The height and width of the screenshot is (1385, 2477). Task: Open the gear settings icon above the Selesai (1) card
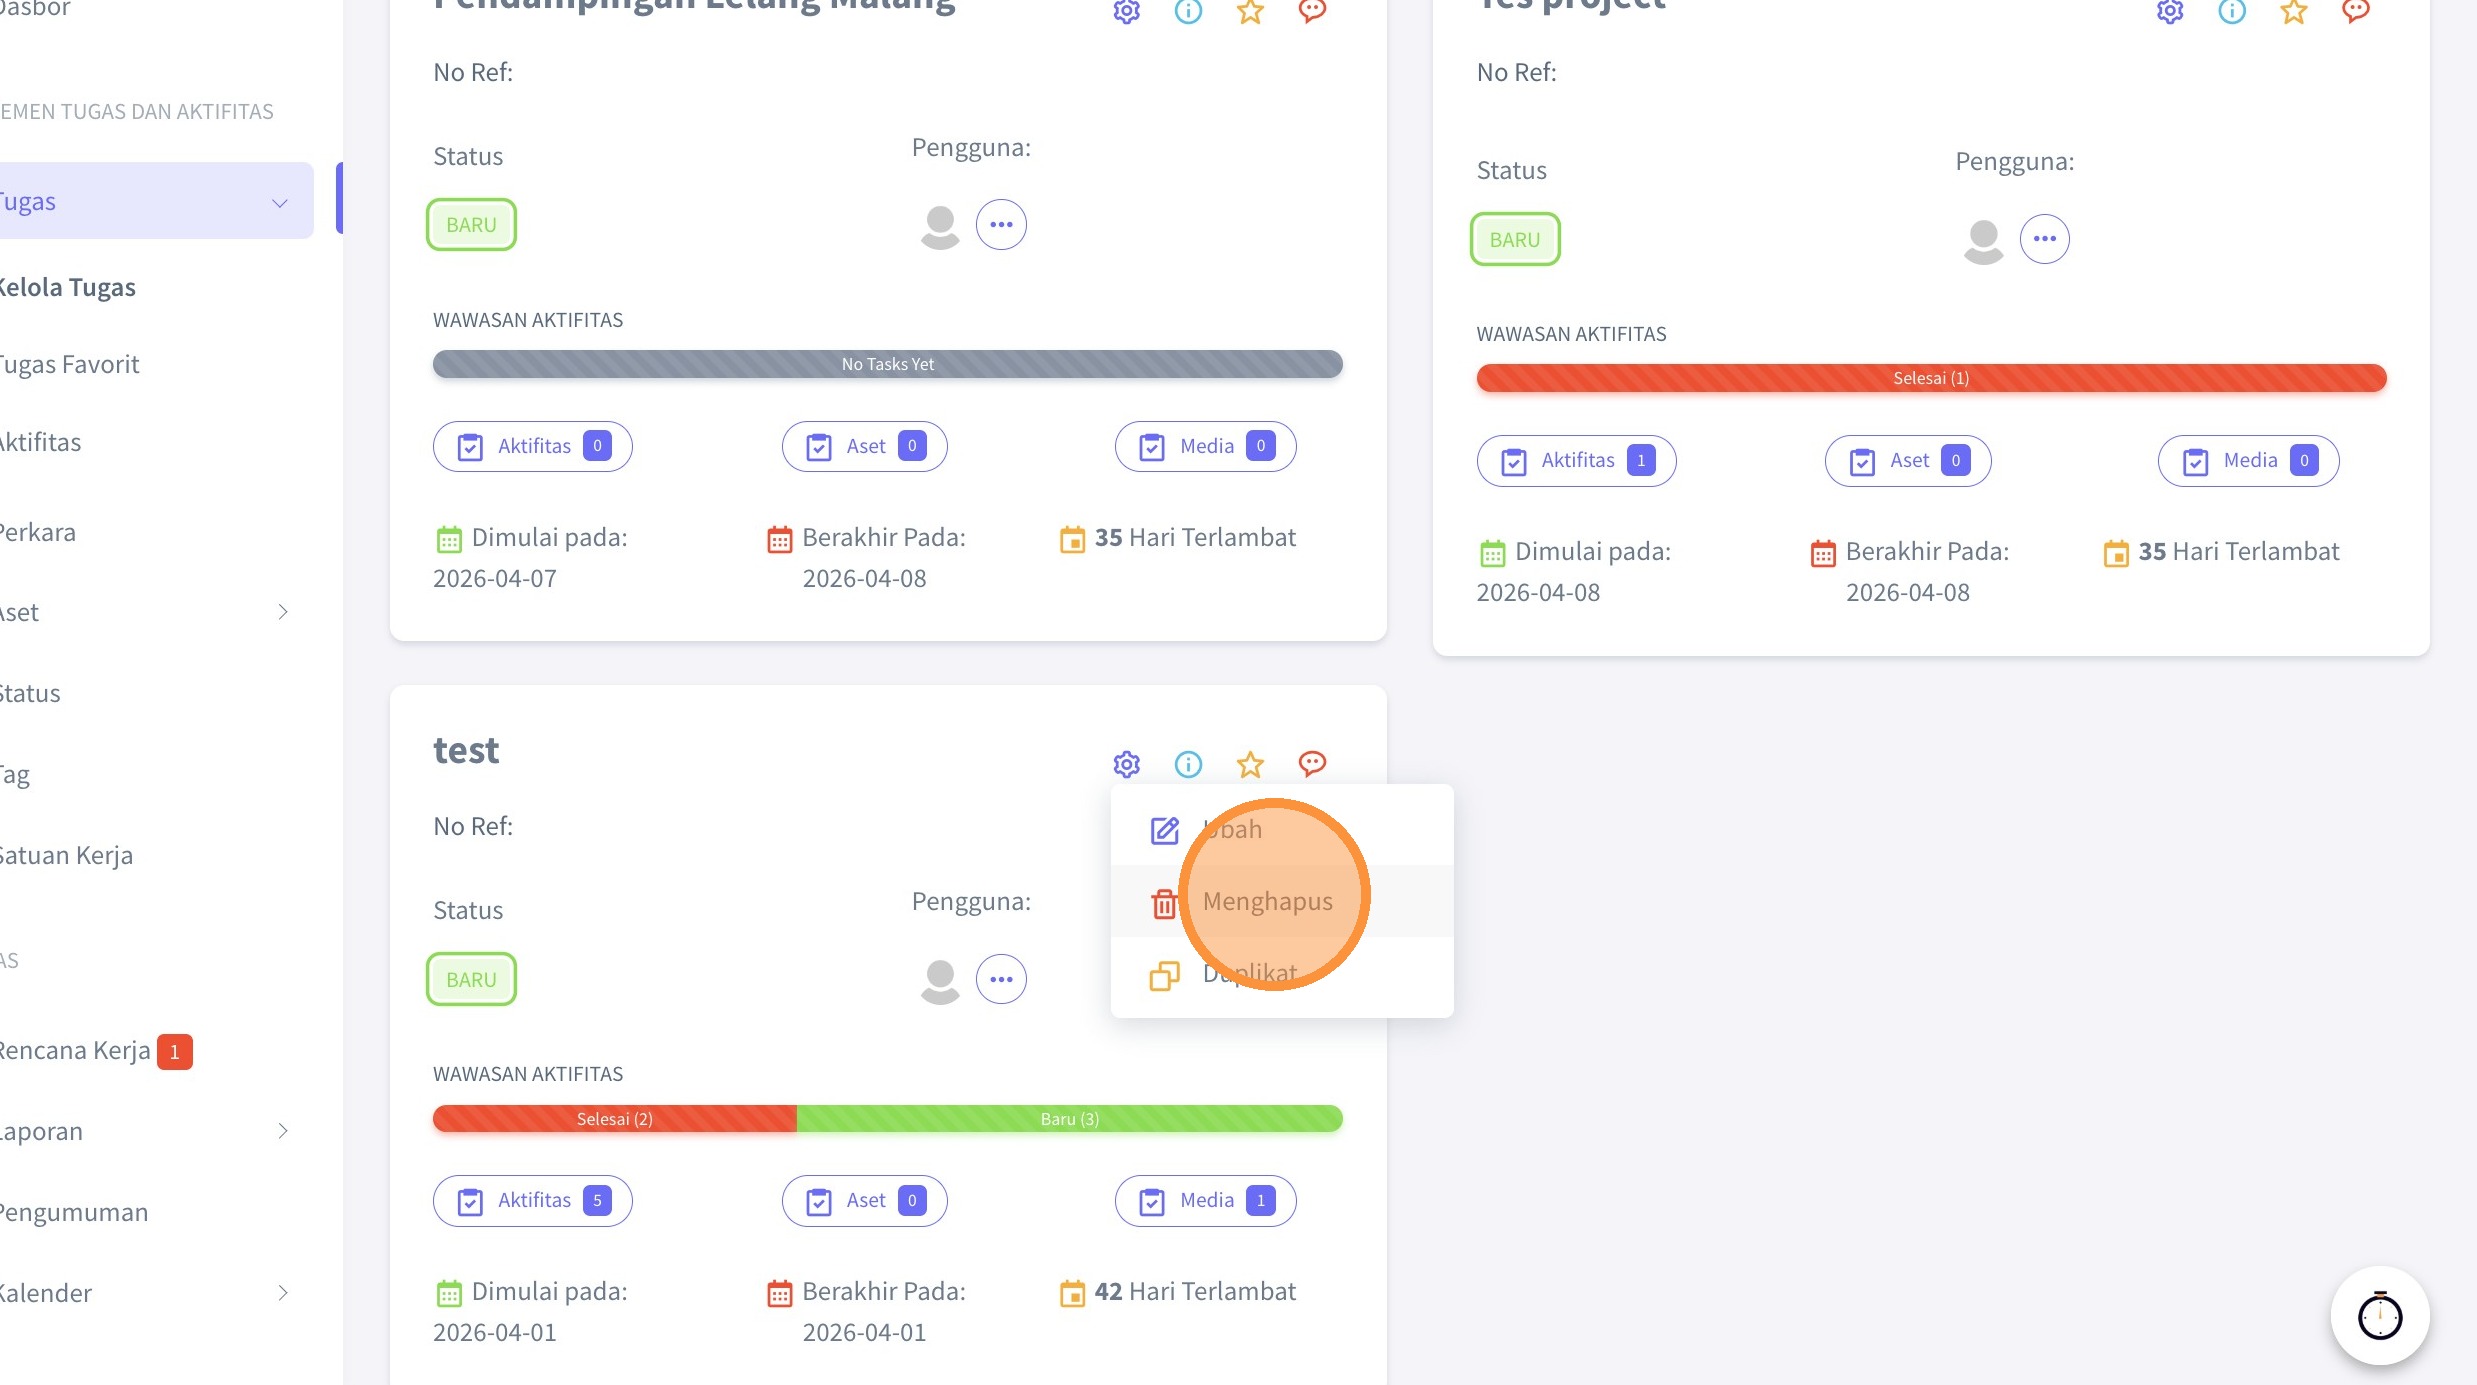click(2170, 12)
